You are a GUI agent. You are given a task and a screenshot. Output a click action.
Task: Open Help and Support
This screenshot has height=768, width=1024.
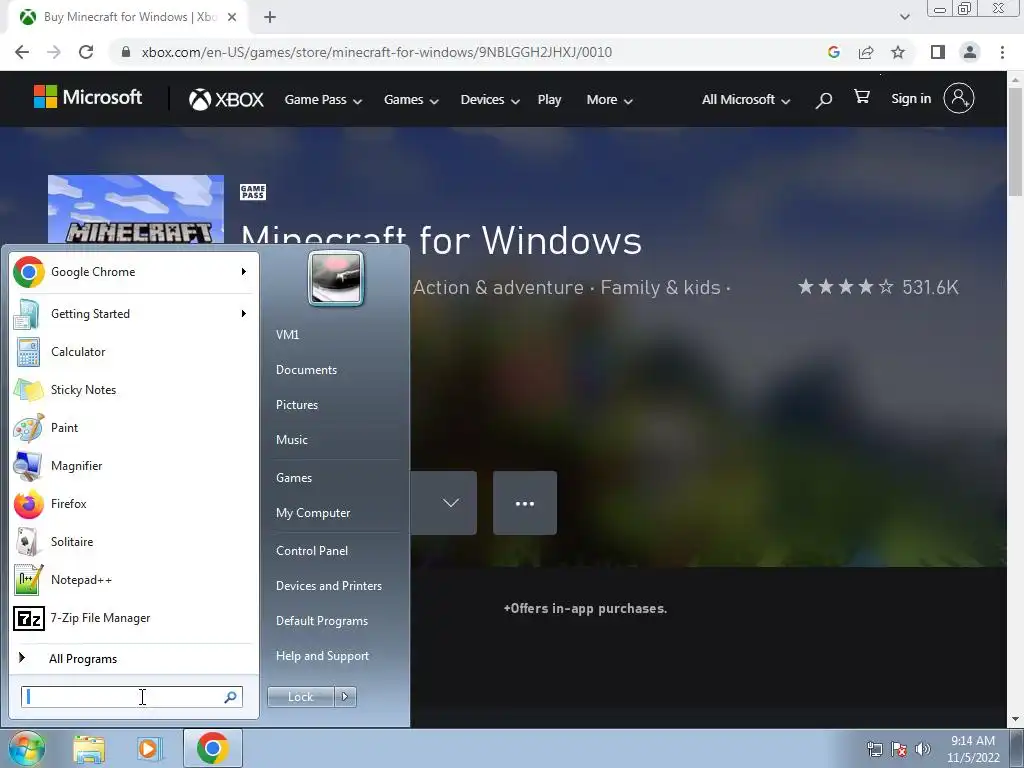(x=323, y=656)
